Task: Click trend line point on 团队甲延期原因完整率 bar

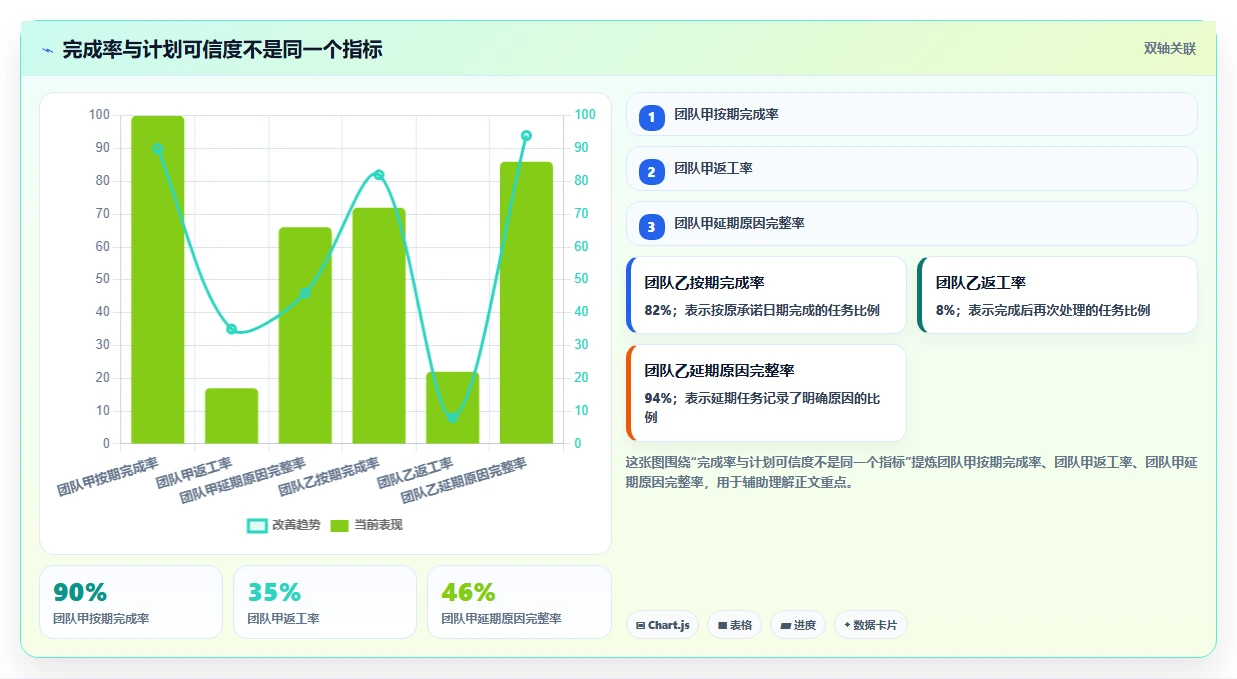Action: click(x=305, y=293)
